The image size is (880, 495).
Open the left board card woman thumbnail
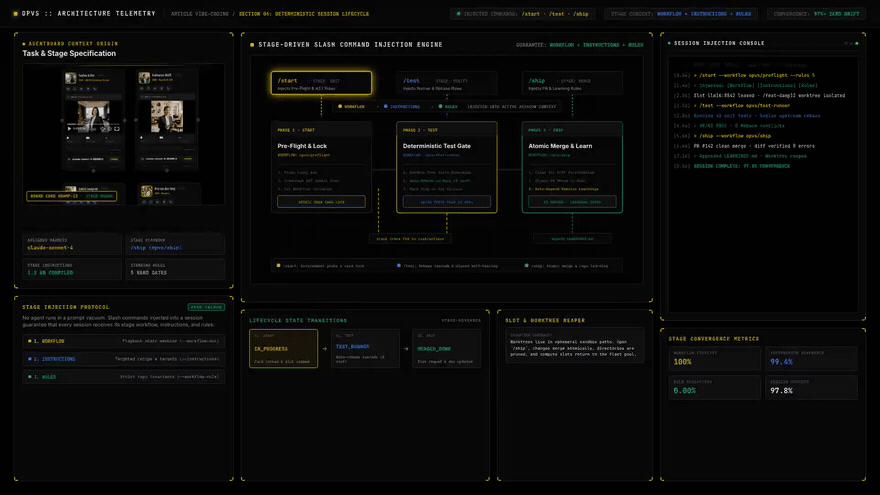pos(93,115)
